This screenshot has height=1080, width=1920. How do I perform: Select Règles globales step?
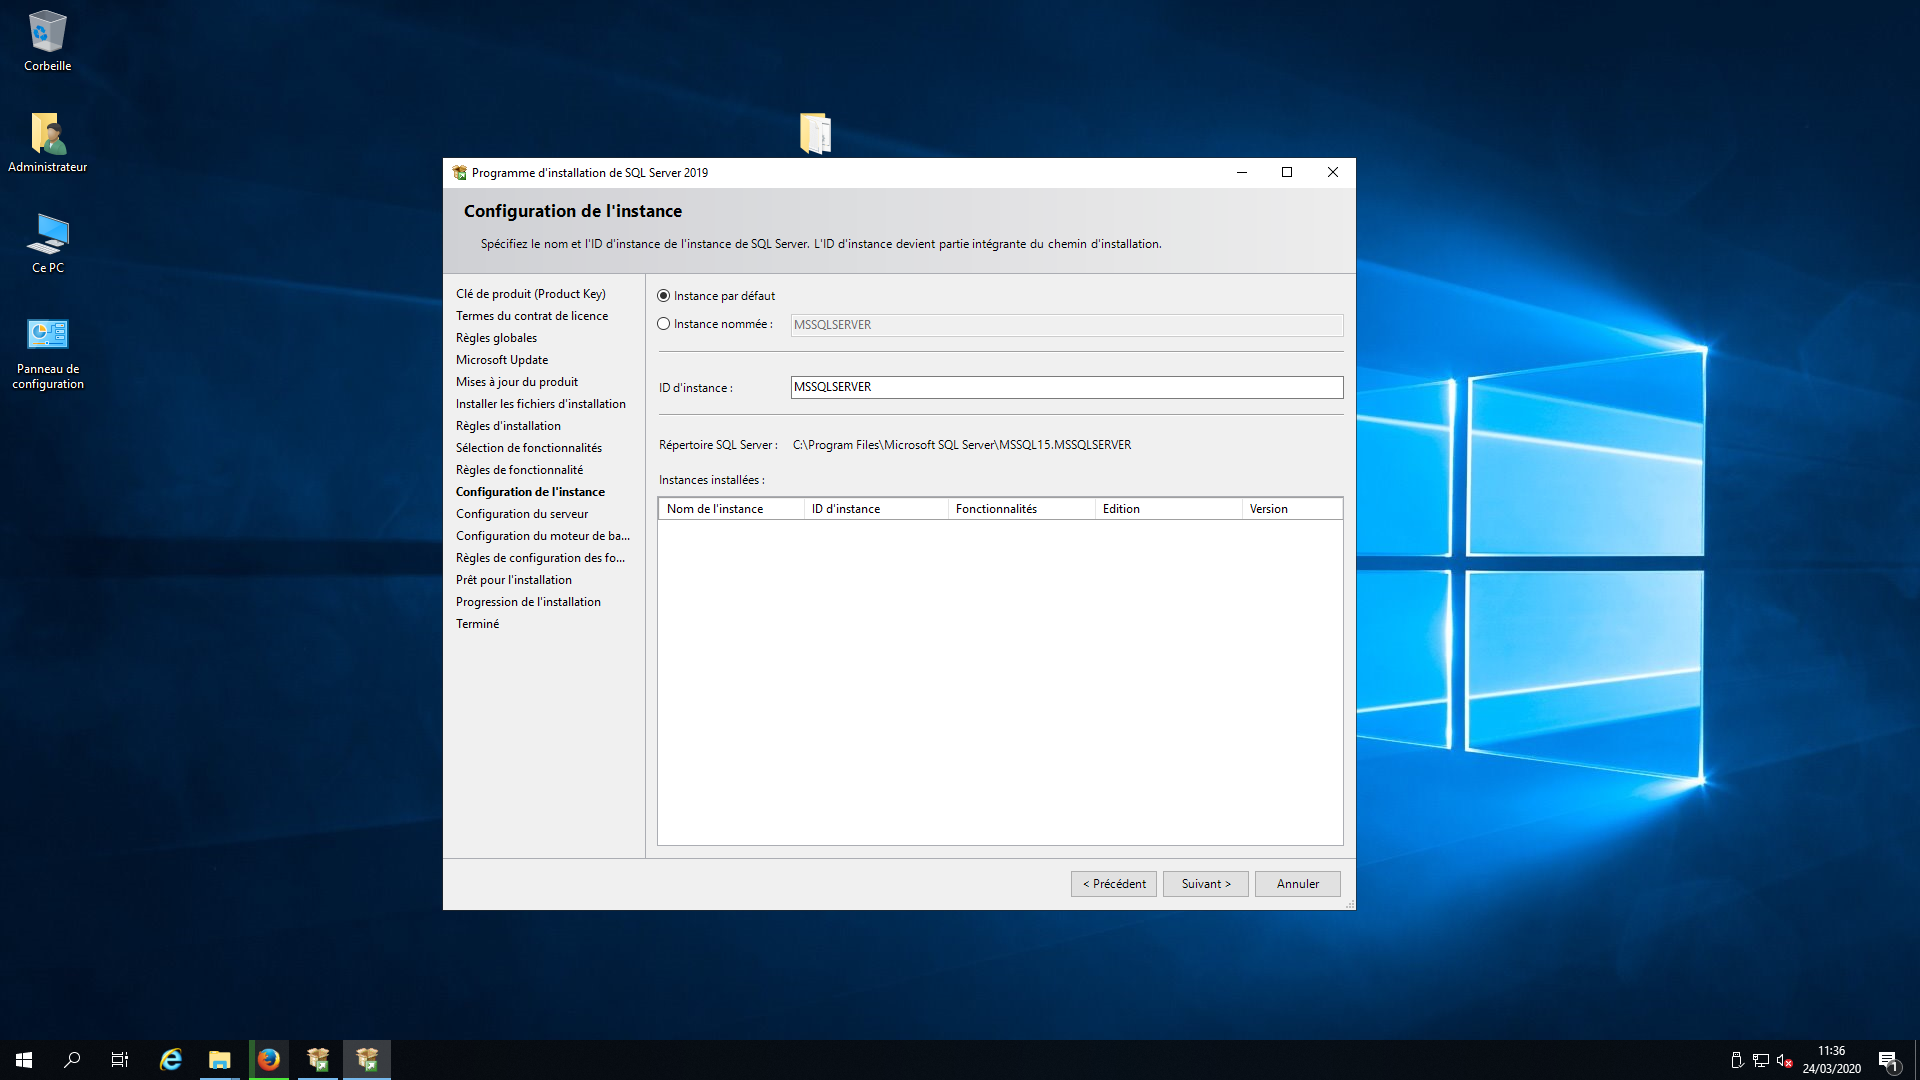point(496,338)
